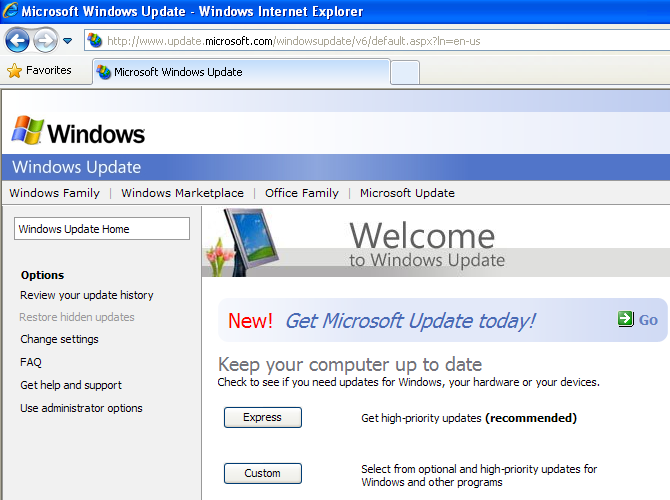The height and width of the screenshot is (500, 670).
Task: Click the Go link text
Action: coord(648,320)
